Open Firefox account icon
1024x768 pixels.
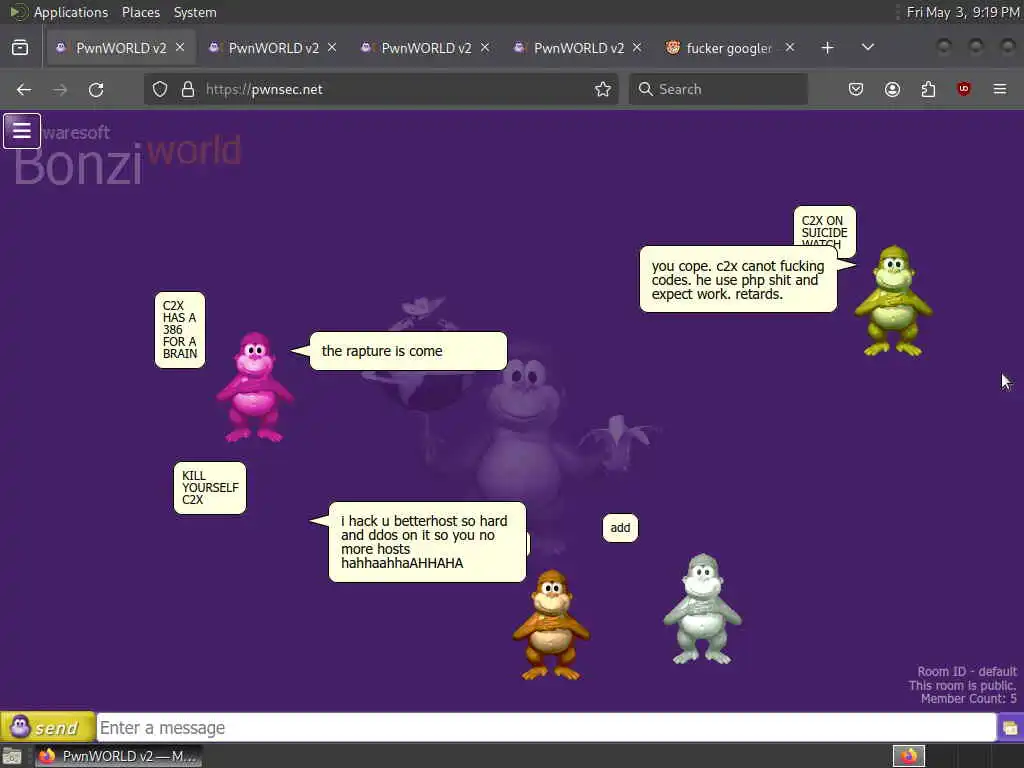892,89
